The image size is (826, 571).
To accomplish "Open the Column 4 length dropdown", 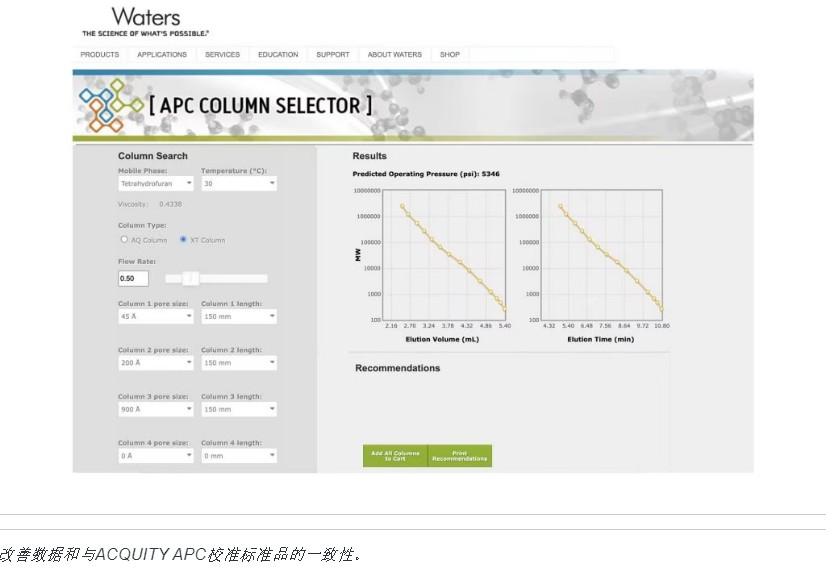I will [x=238, y=456].
